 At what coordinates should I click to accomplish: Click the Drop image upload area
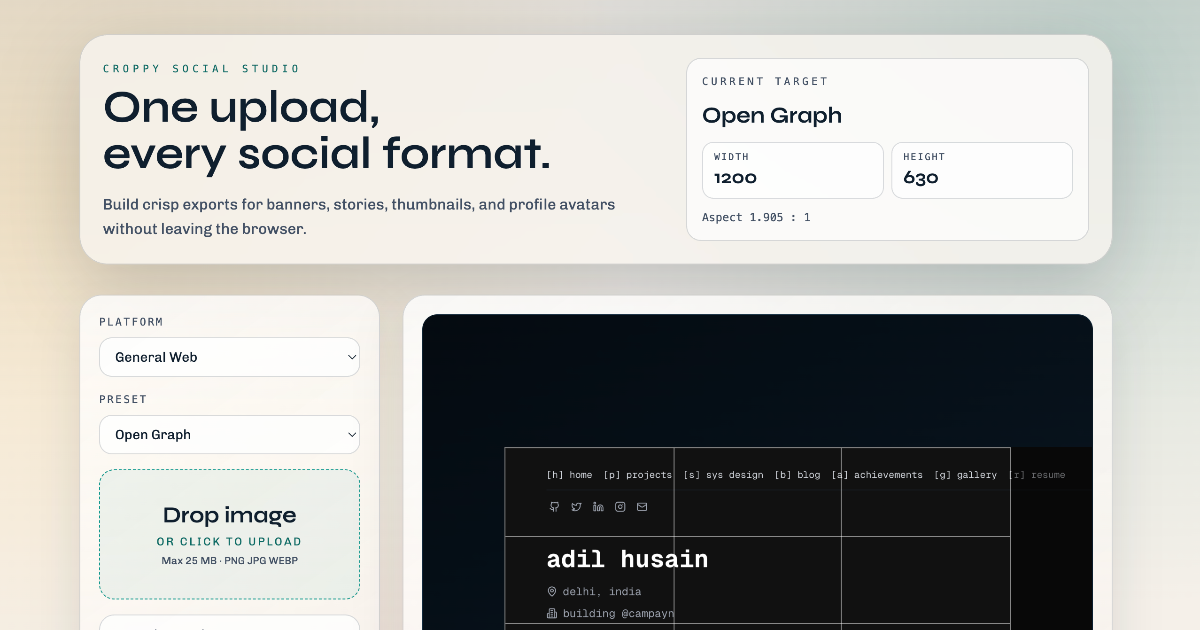(229, 534)
